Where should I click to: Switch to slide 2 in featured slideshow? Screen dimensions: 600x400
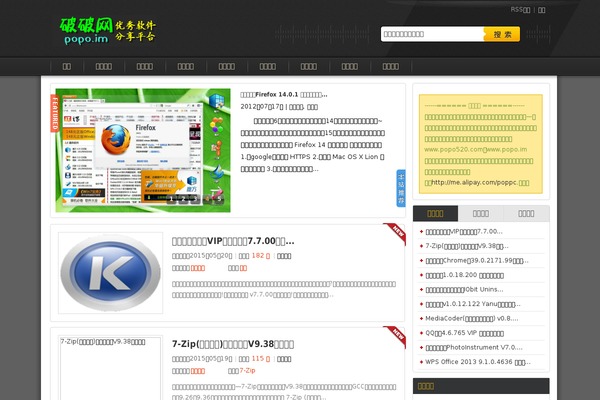click(183, 199)
